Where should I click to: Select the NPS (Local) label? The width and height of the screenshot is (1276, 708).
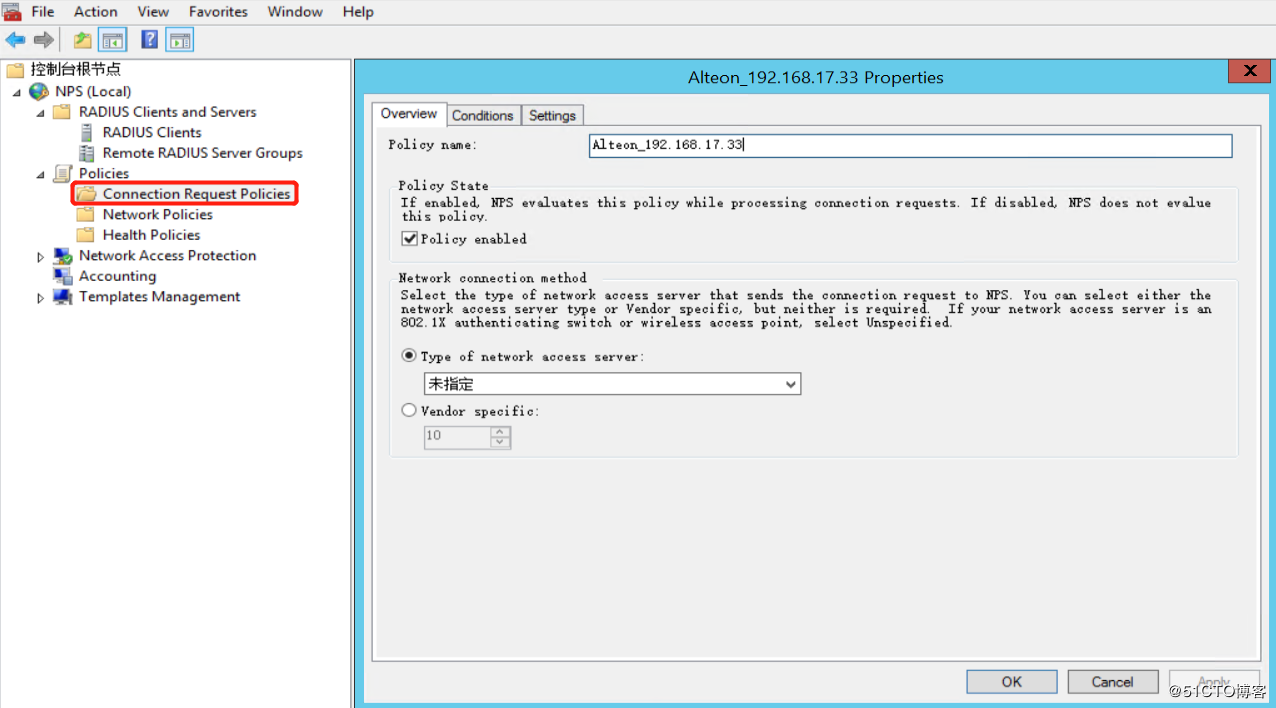point(93,91)
